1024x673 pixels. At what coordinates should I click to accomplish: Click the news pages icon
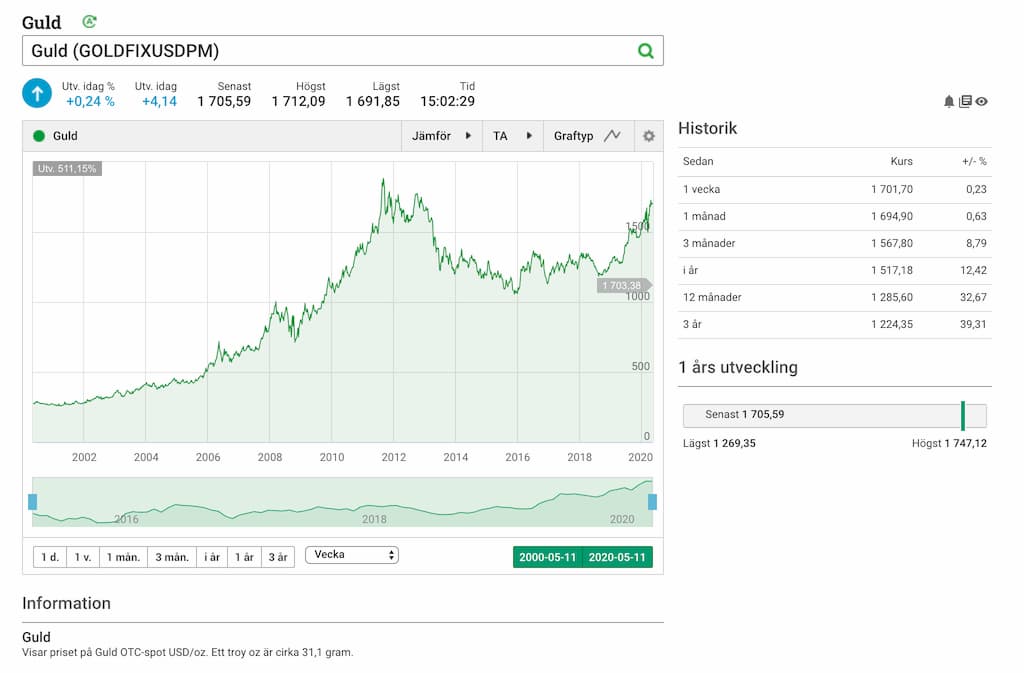965,101
